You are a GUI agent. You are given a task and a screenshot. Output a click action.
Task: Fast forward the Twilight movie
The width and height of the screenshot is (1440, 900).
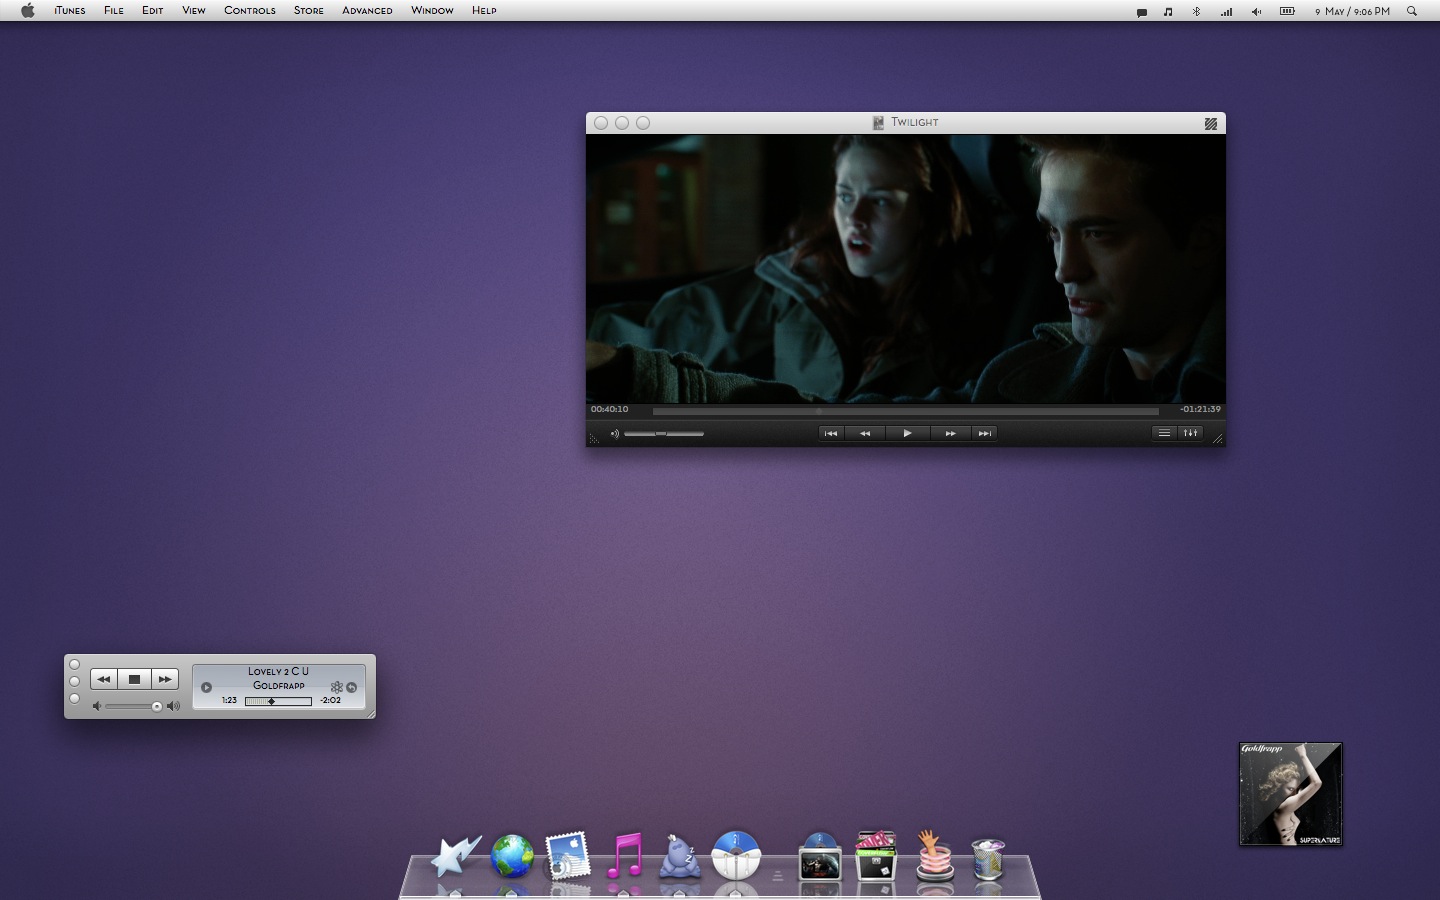point(950,433)
